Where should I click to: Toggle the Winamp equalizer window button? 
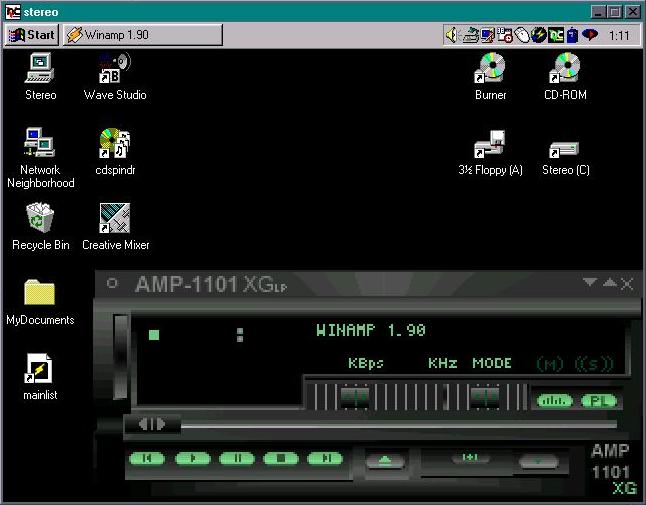555,400
